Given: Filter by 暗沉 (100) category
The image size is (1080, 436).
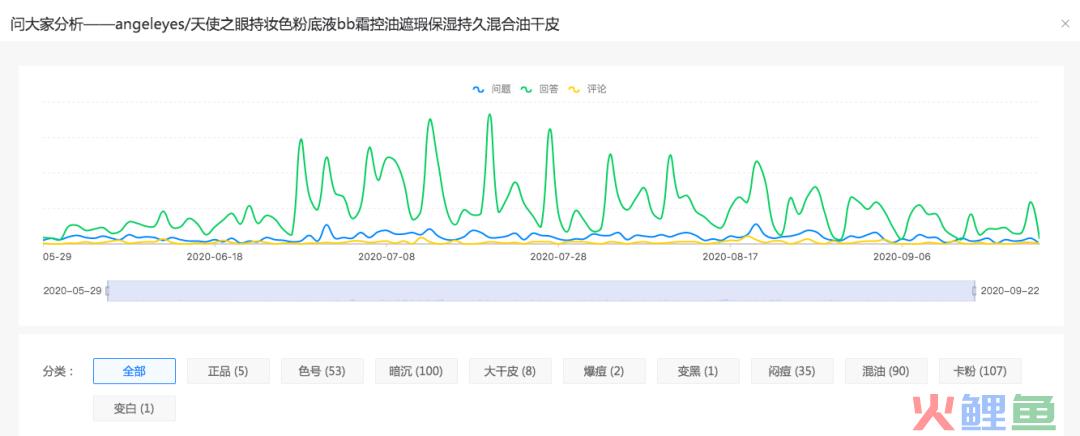Looking at the screenshot, I should click(x=416, y=371).
